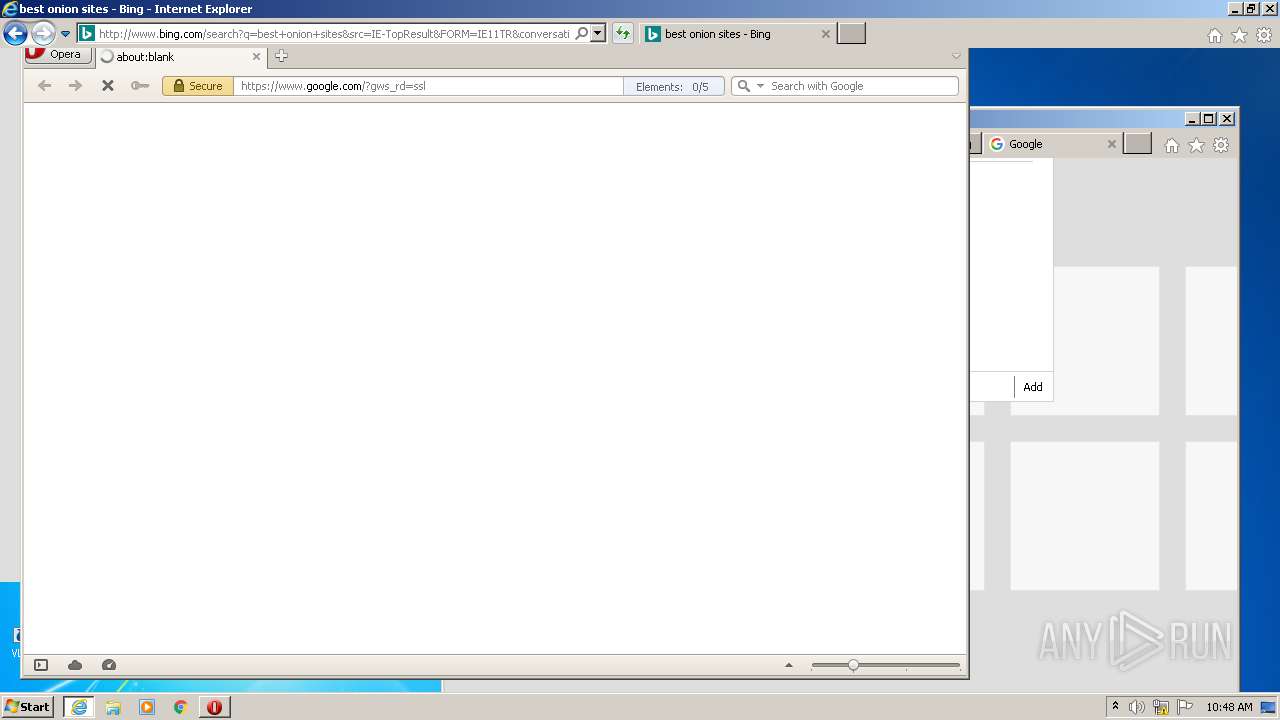Close best onion sites - Bing tab

pos(825,34)
